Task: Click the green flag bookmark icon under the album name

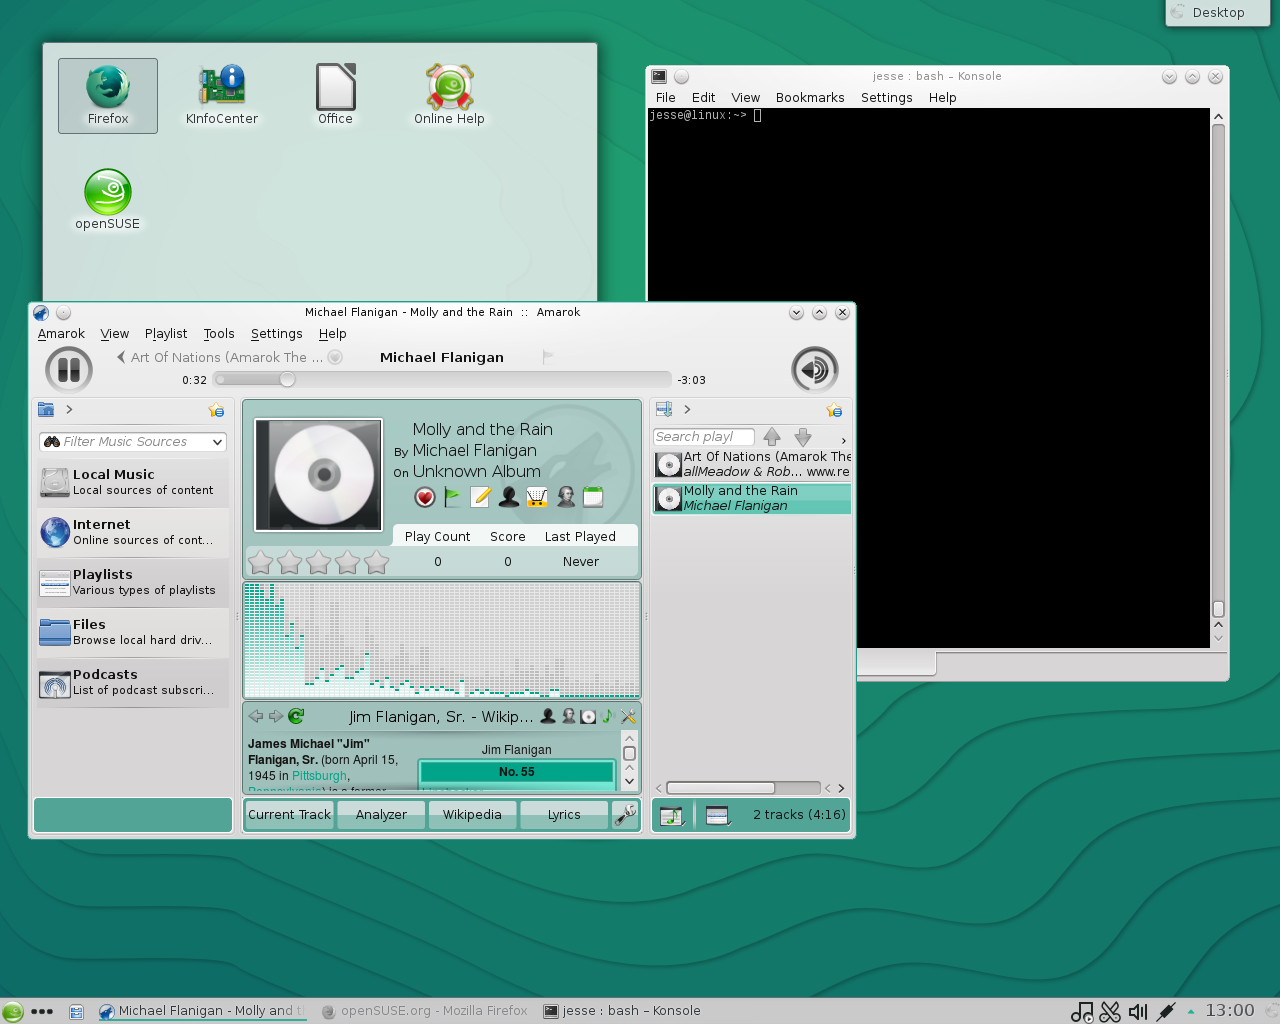Action: pyautogui.click(x=453, y=497)
